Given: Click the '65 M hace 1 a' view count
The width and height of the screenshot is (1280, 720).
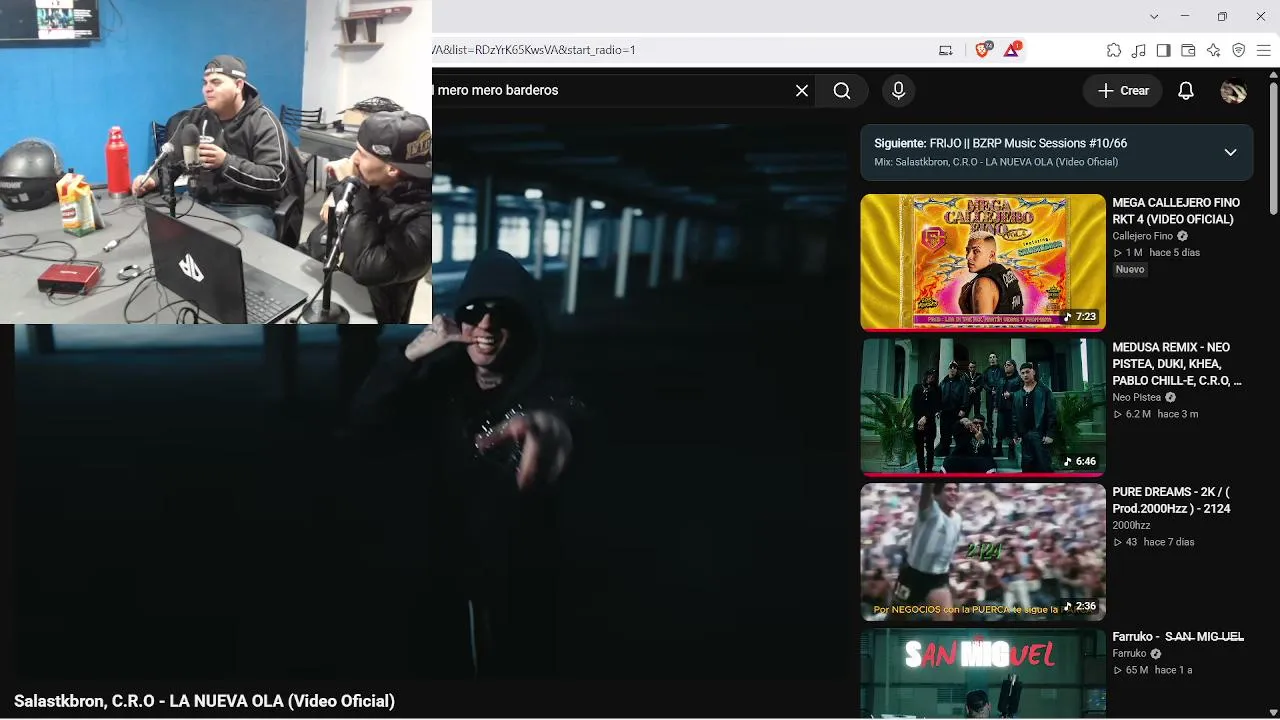Looking at the screenshot, I should (x=1152, y=670).
